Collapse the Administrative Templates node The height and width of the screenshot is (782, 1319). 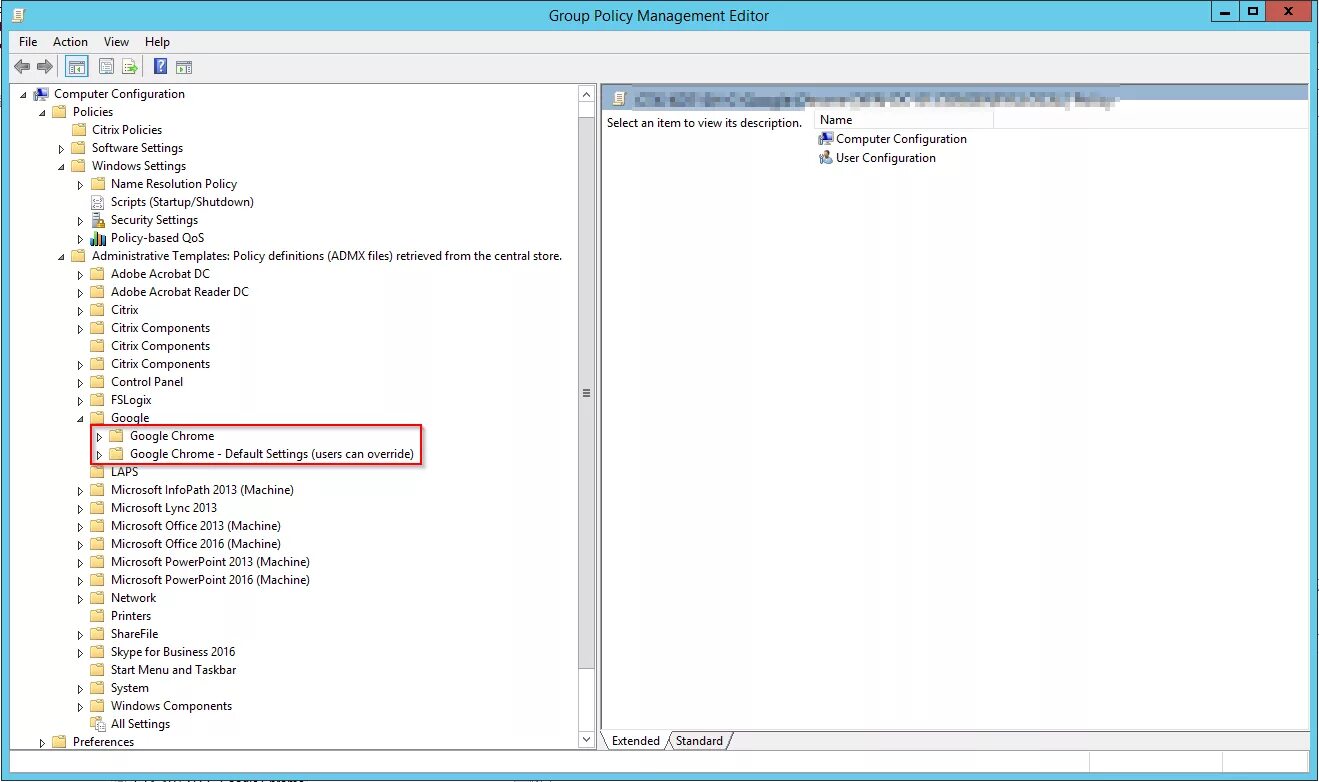61,257
